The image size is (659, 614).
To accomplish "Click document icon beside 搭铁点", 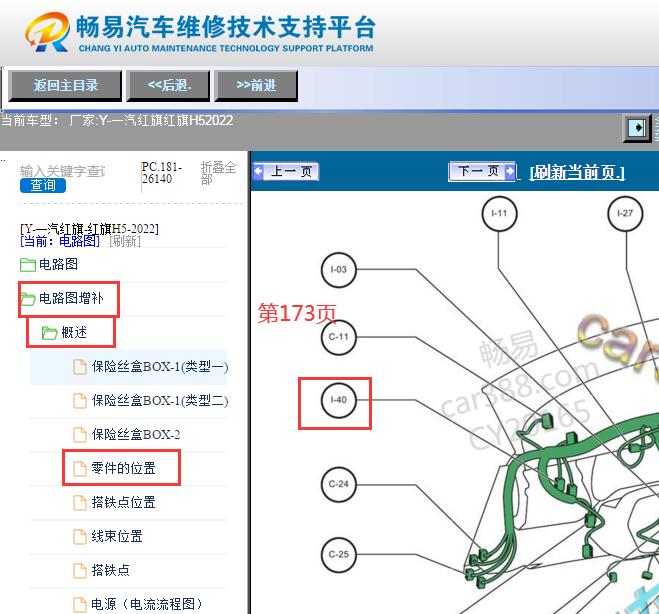I will pos(80,570).
